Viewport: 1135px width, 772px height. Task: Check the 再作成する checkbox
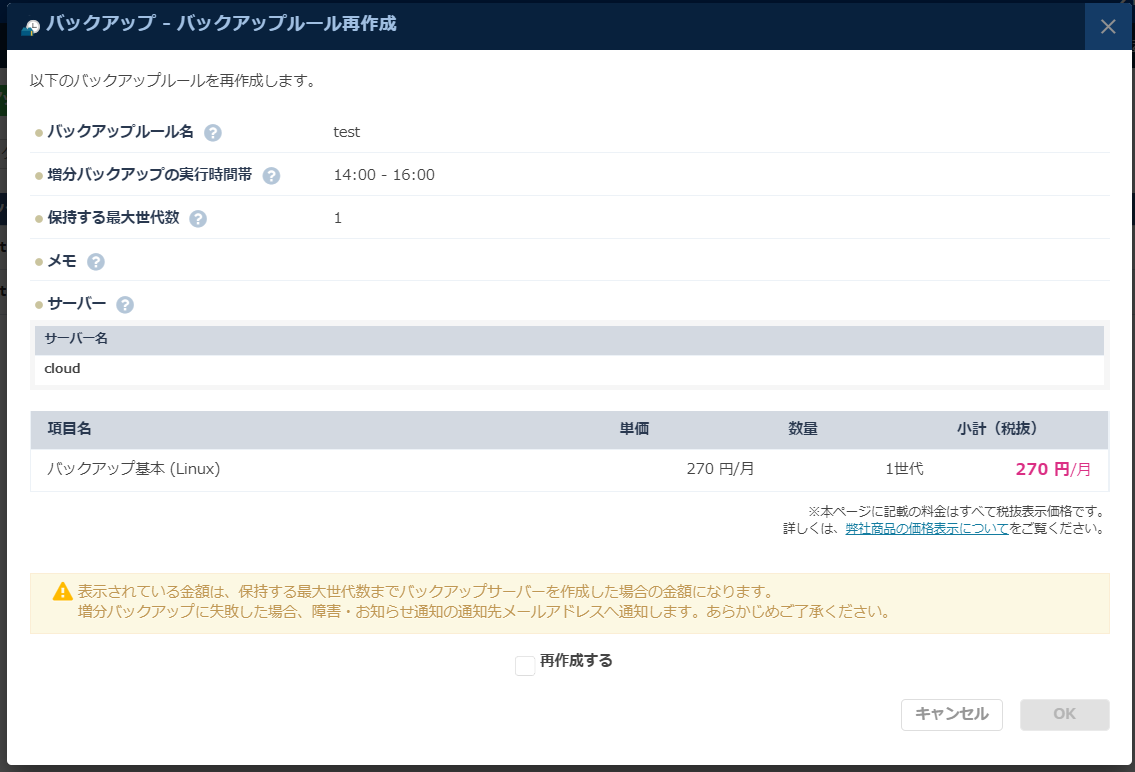(525, 664)
